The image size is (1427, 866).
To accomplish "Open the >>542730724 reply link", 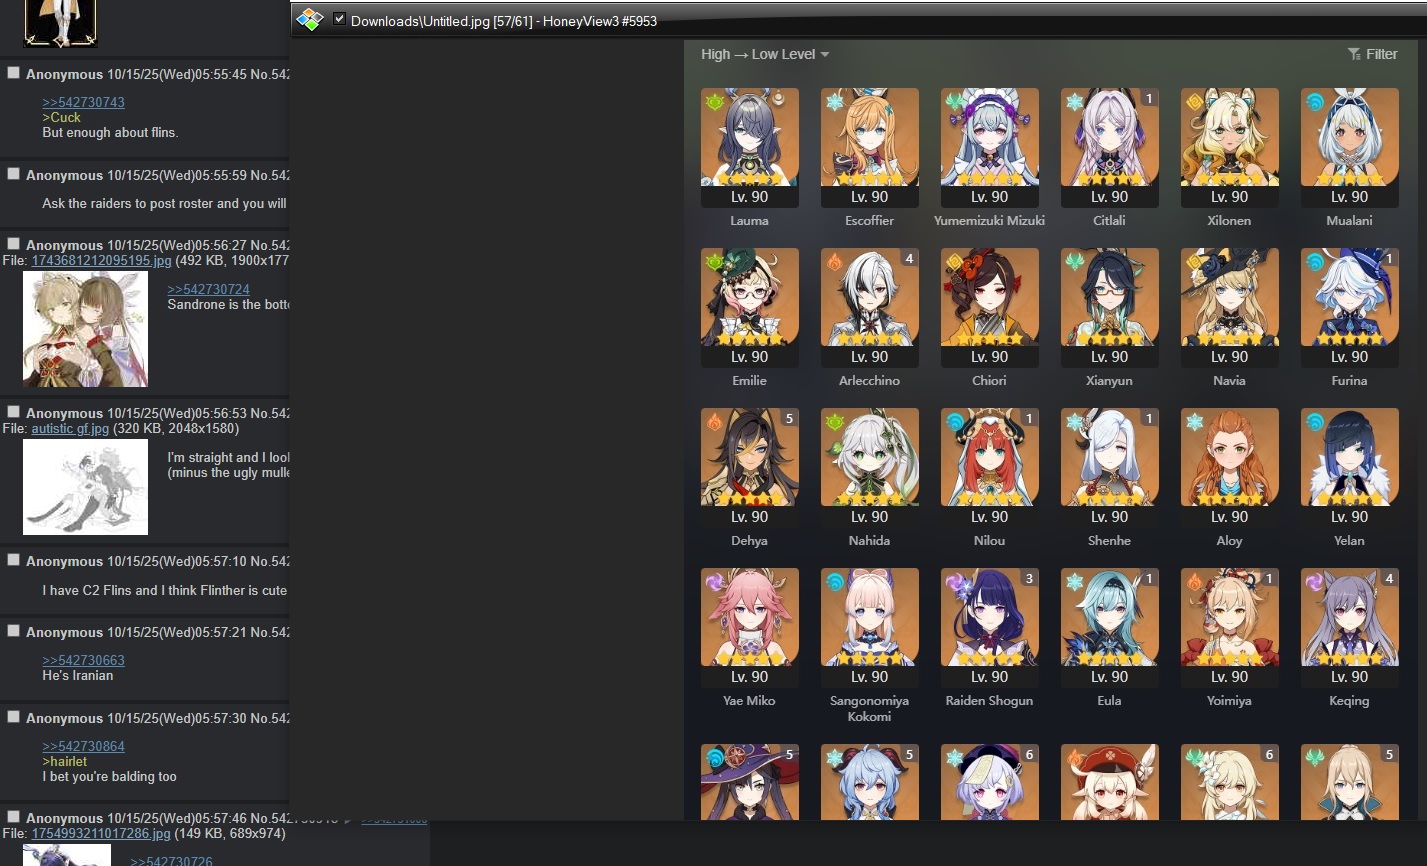I will pyautogui.click(x=208, y=289).
